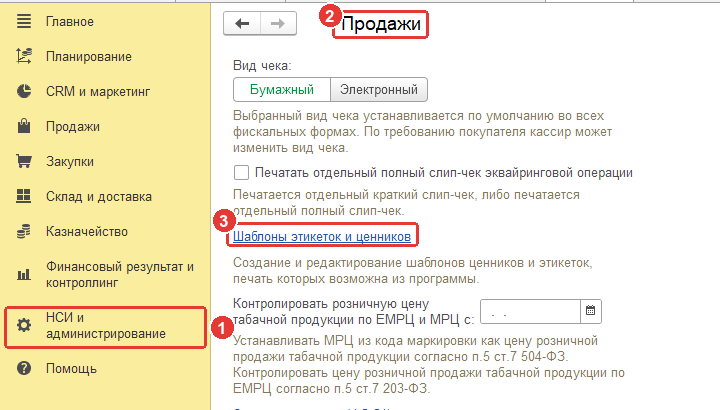
Task: Click the Вид чека label
Action: click(262, 66)
